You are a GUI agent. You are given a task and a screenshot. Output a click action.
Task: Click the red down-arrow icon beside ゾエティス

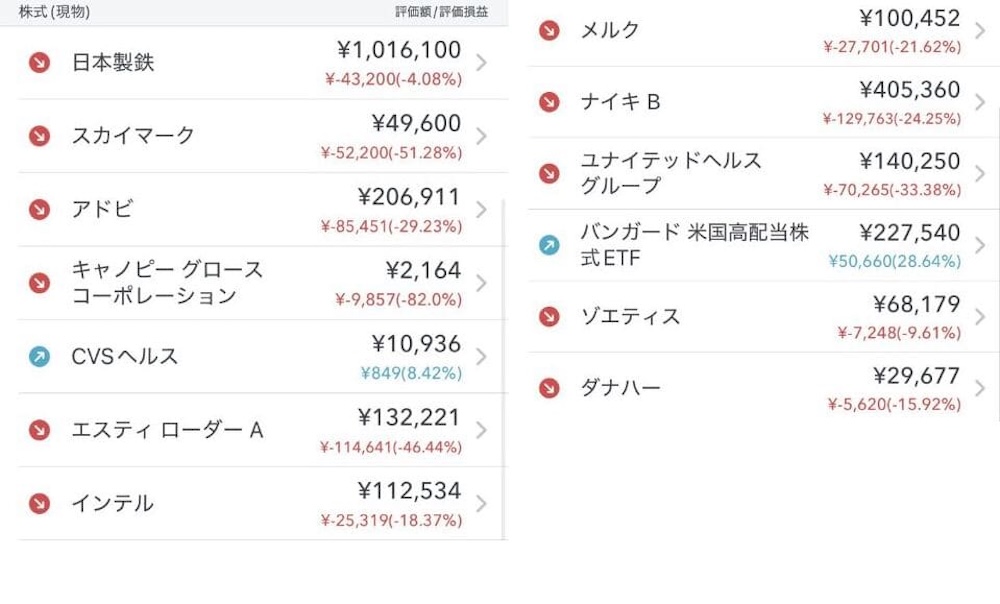coord(549,317)
